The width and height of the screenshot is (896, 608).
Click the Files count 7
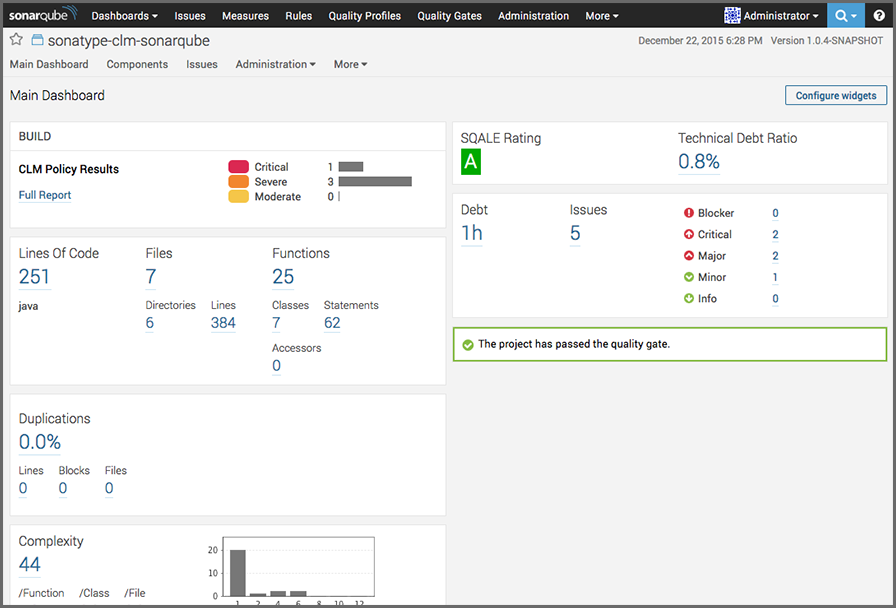(x=151, y=277)
